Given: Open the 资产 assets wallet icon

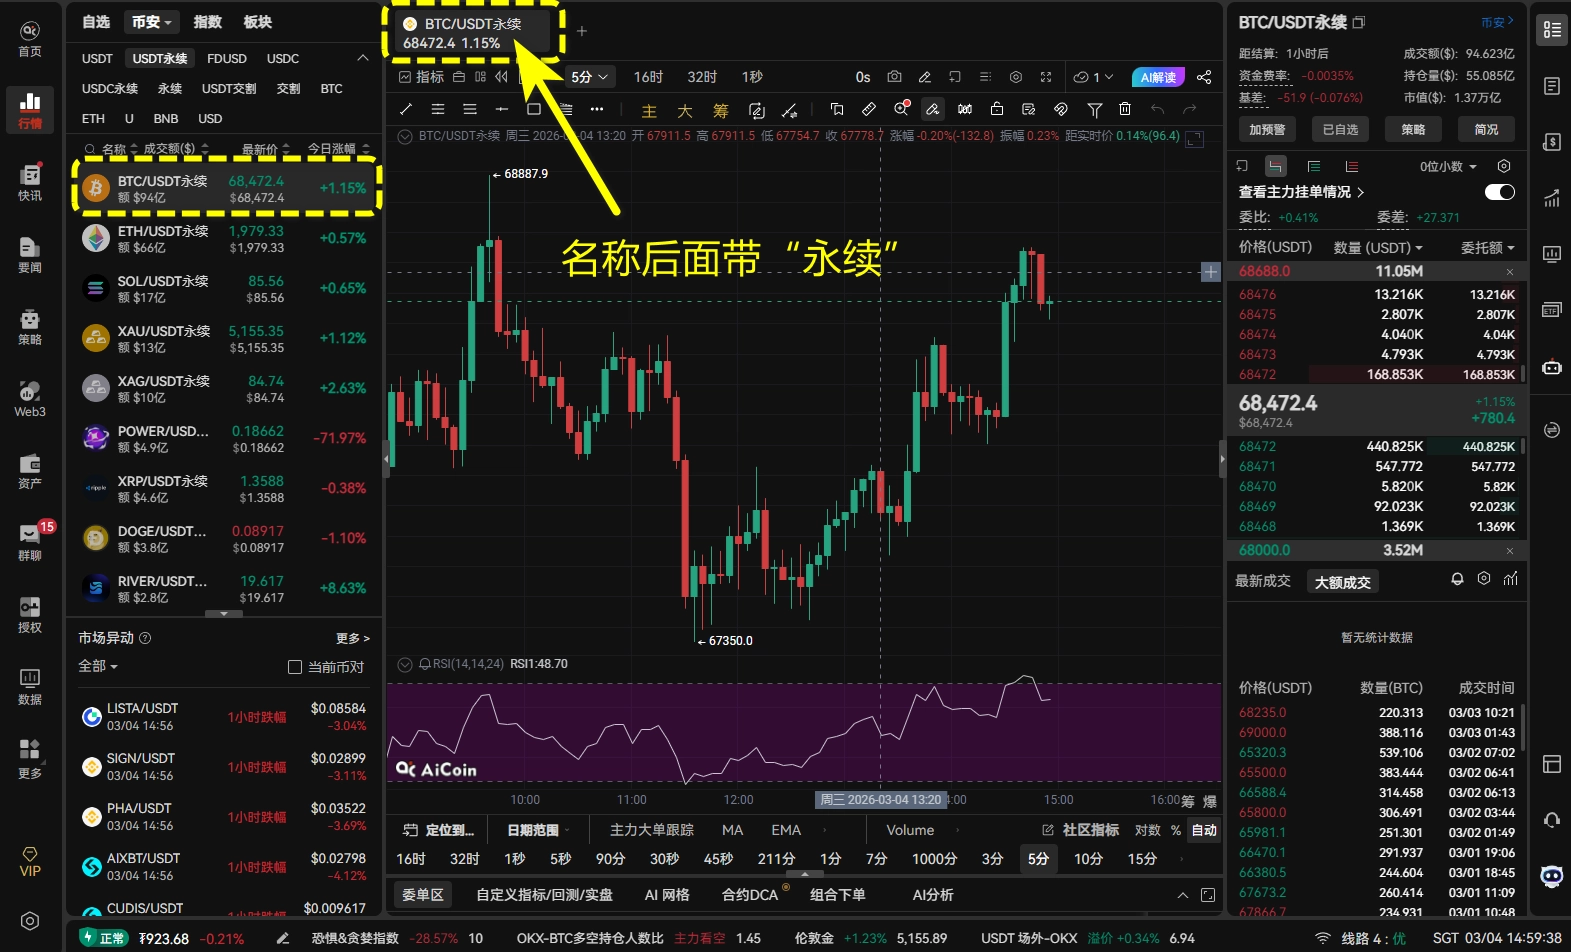Looking at the screenshot, I should (x=30, y=471).
